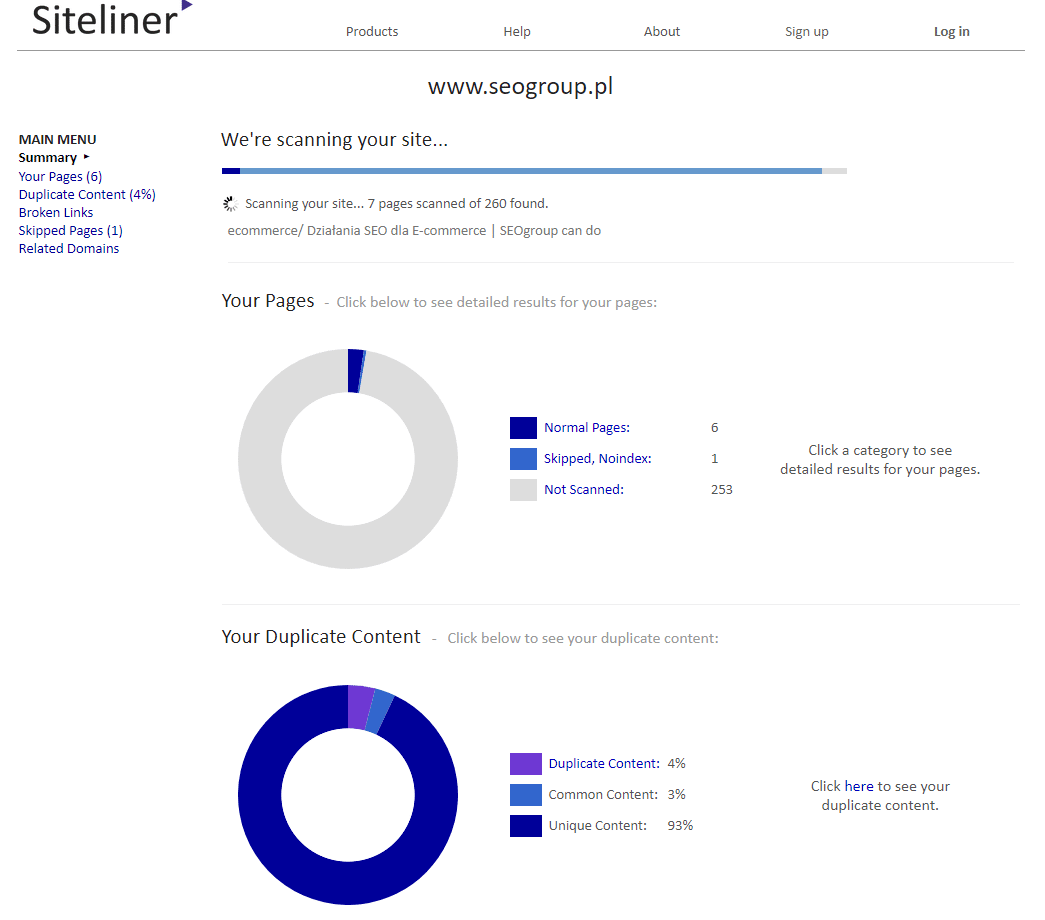Viewport: 1045px width, 920px height.
Task: Click the Not Scanned legend link
Action: [584, 489]
